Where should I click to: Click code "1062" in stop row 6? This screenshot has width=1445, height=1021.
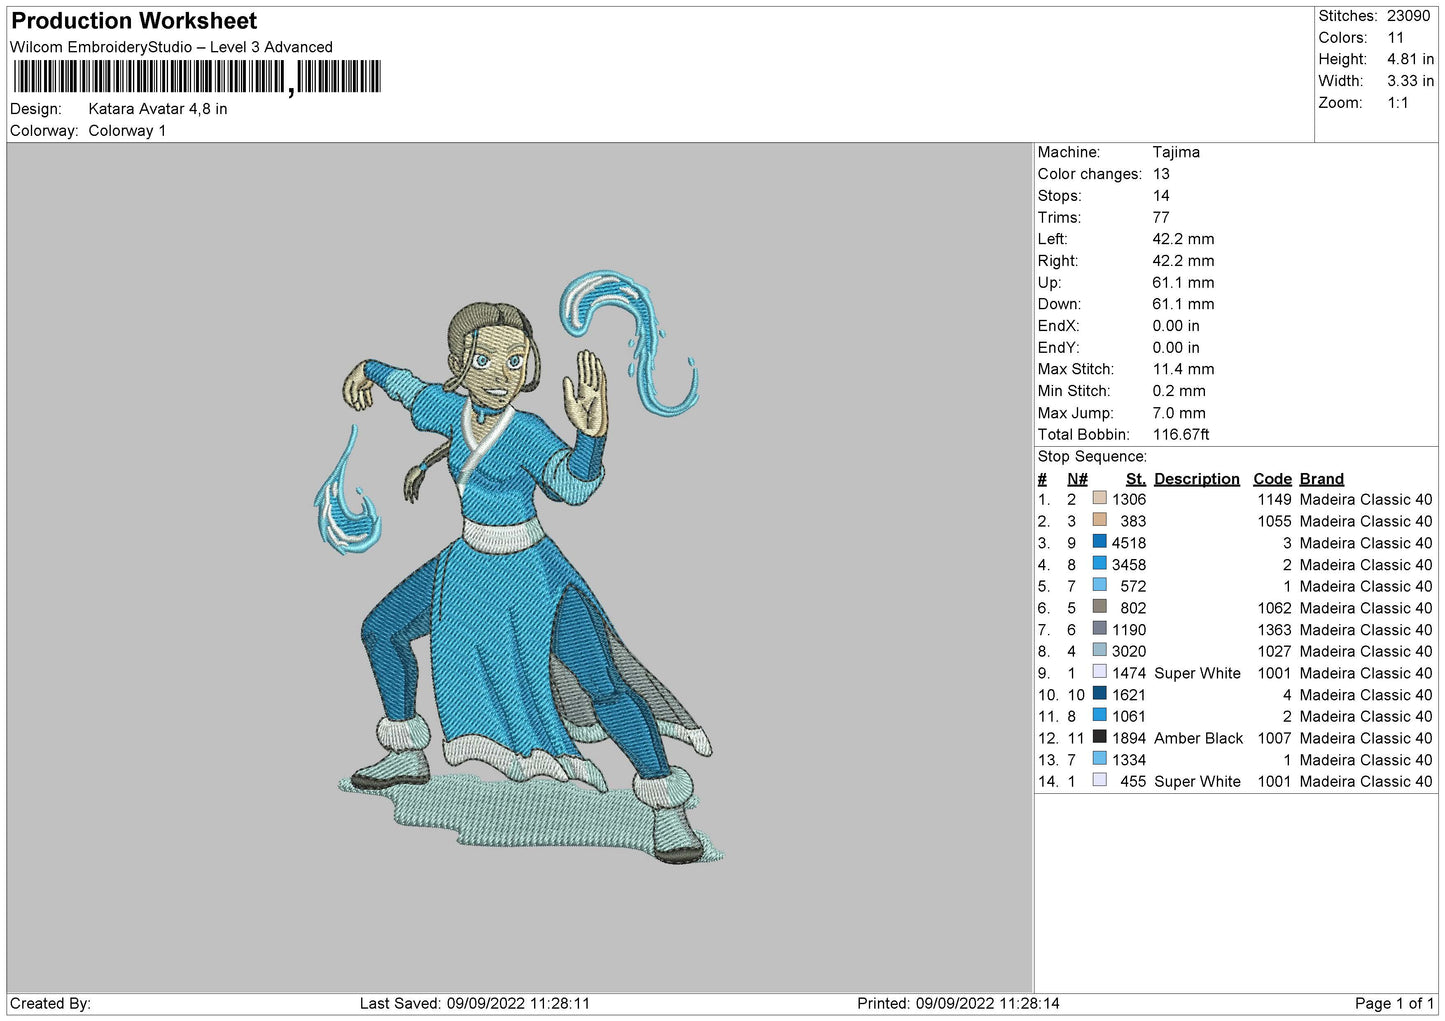pos(1275,608)
